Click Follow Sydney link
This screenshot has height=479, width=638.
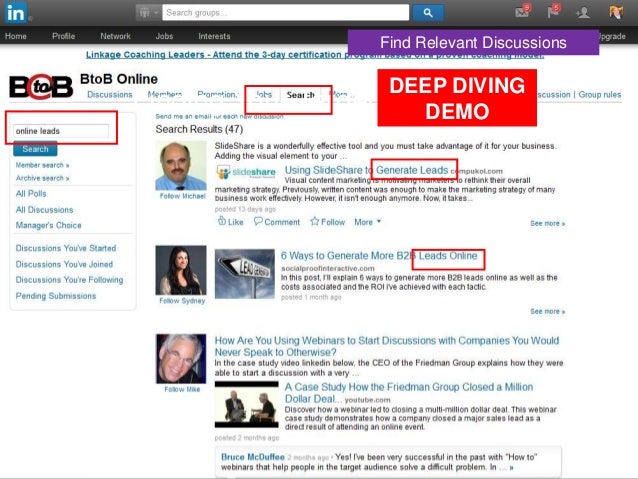[x=182, y=300]
